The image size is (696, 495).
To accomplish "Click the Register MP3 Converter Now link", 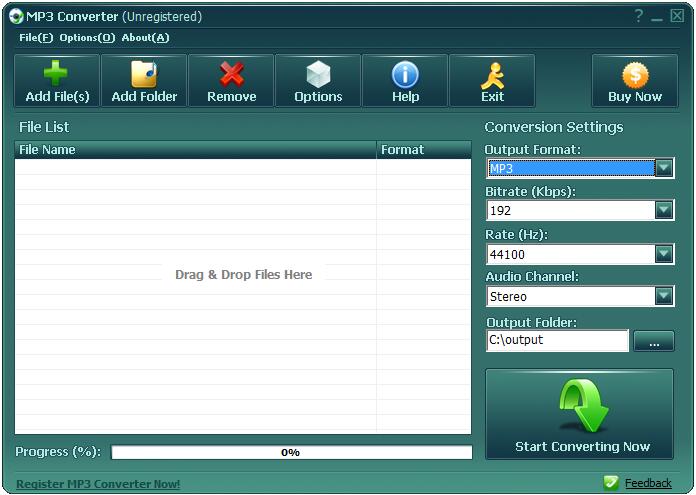I will [98, 484].
